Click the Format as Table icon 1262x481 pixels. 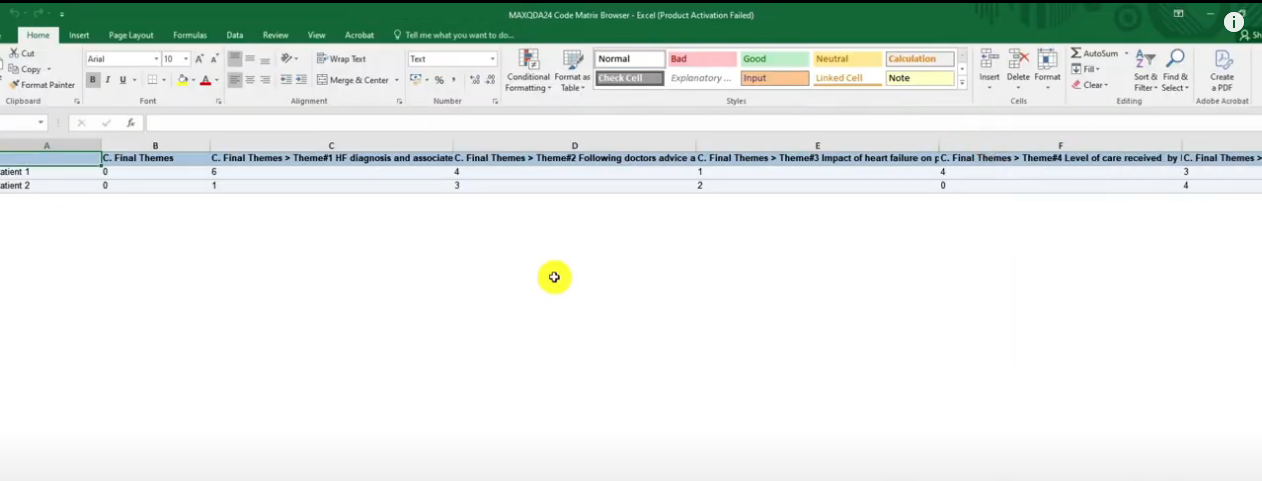(572, 61)
